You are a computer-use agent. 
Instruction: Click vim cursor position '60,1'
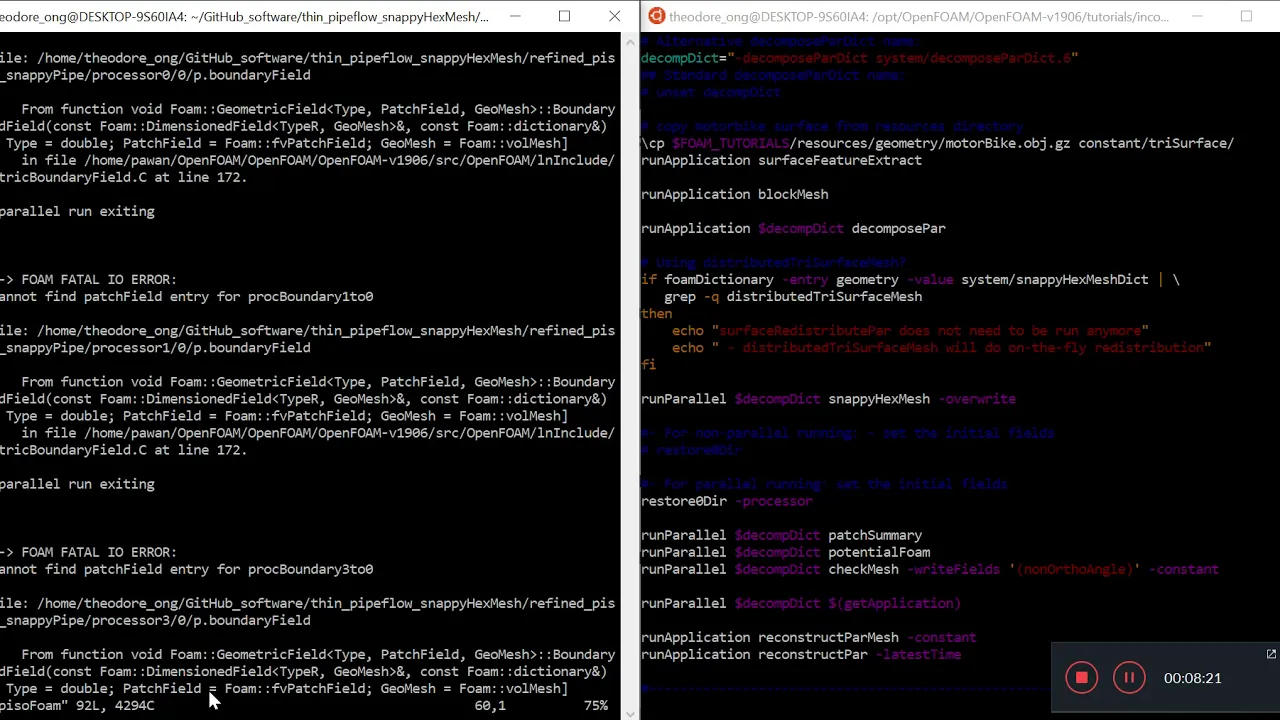490,705
